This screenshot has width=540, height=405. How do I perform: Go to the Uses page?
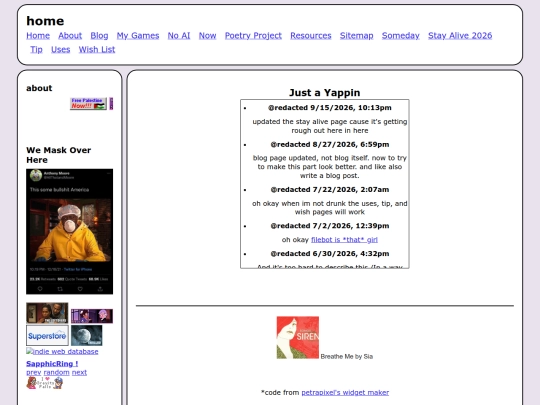[x=61, y=50]
